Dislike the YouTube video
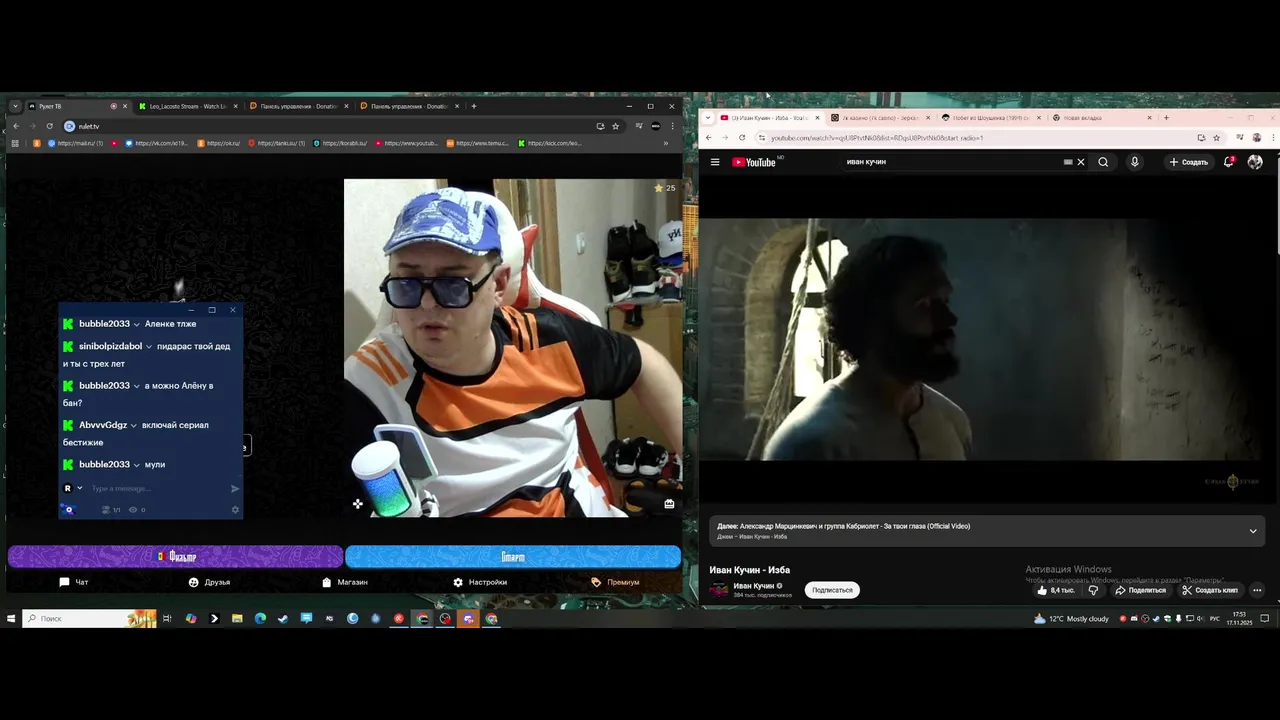This screenshot has width=1280, height=720. click(x=1093, y=590)
